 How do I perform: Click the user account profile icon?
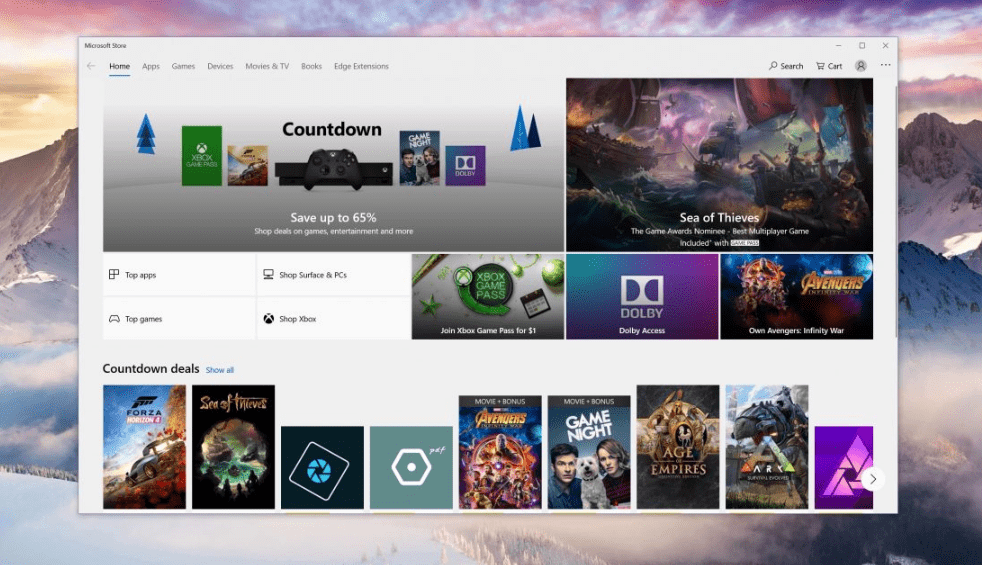[x=861, y=66]
